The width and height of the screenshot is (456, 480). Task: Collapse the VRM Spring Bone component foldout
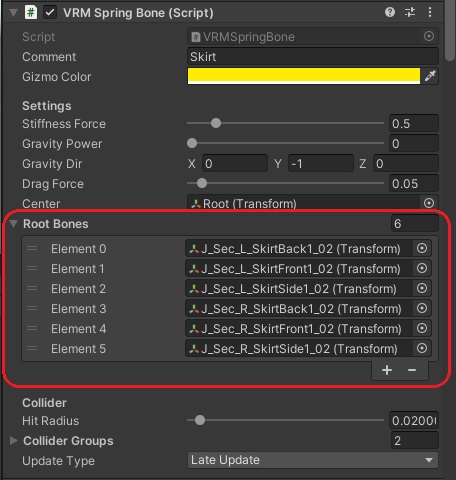[x=13, y=13]
